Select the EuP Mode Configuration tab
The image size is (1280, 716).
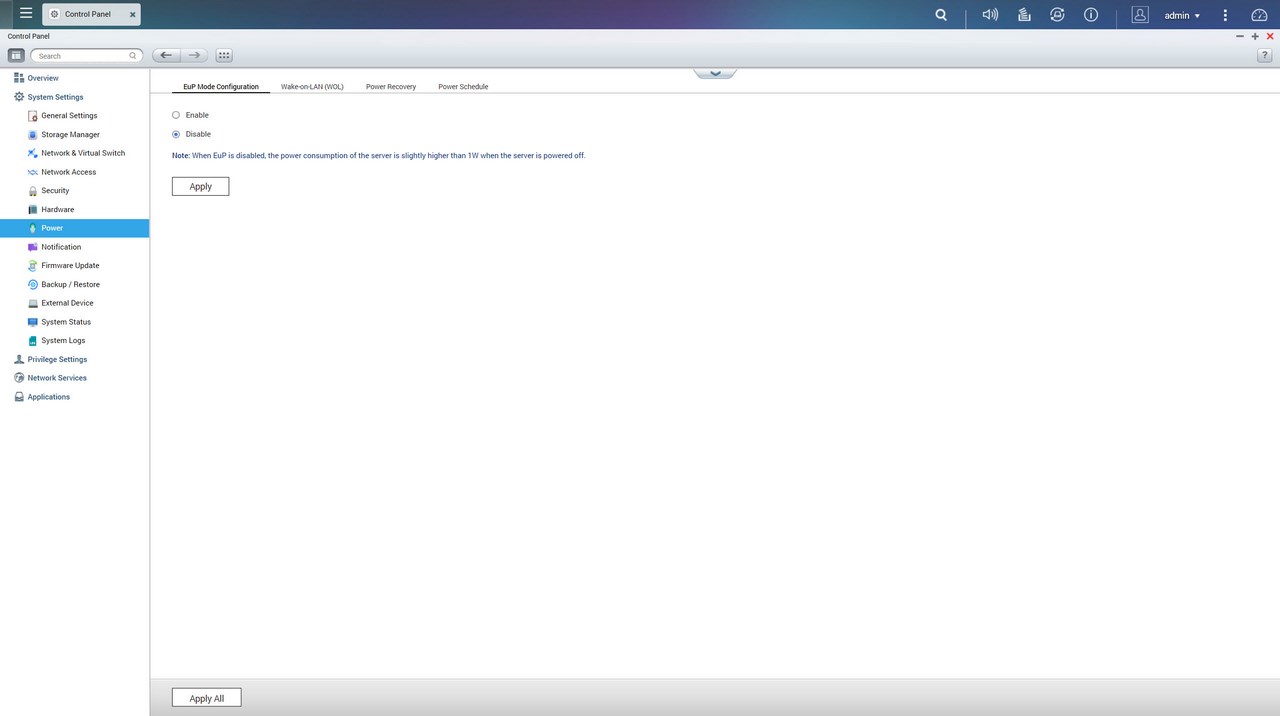[x=221, y=87]
